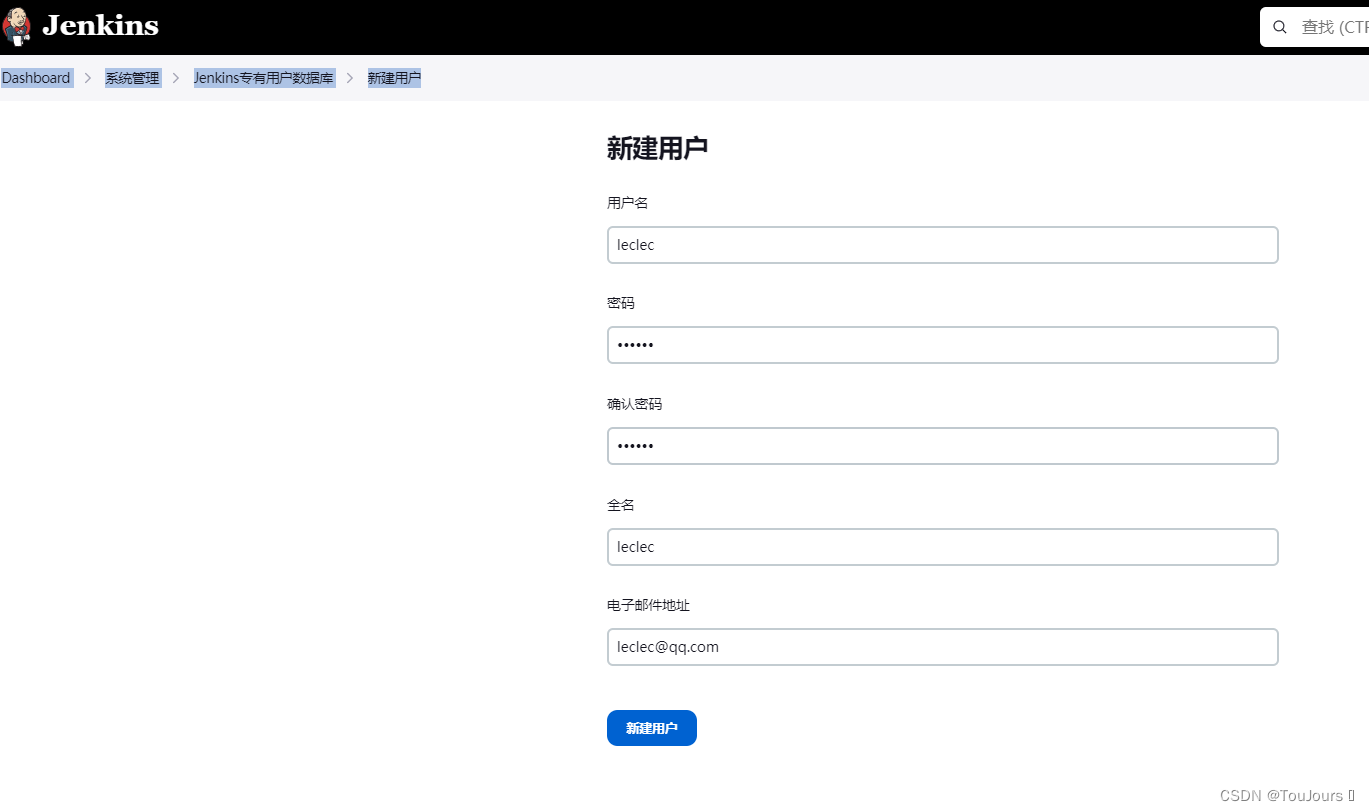Expand chevron after Jenkins专有用户数据库 breadcrumb
This screenshot has height=811, width=1369.
350,78
